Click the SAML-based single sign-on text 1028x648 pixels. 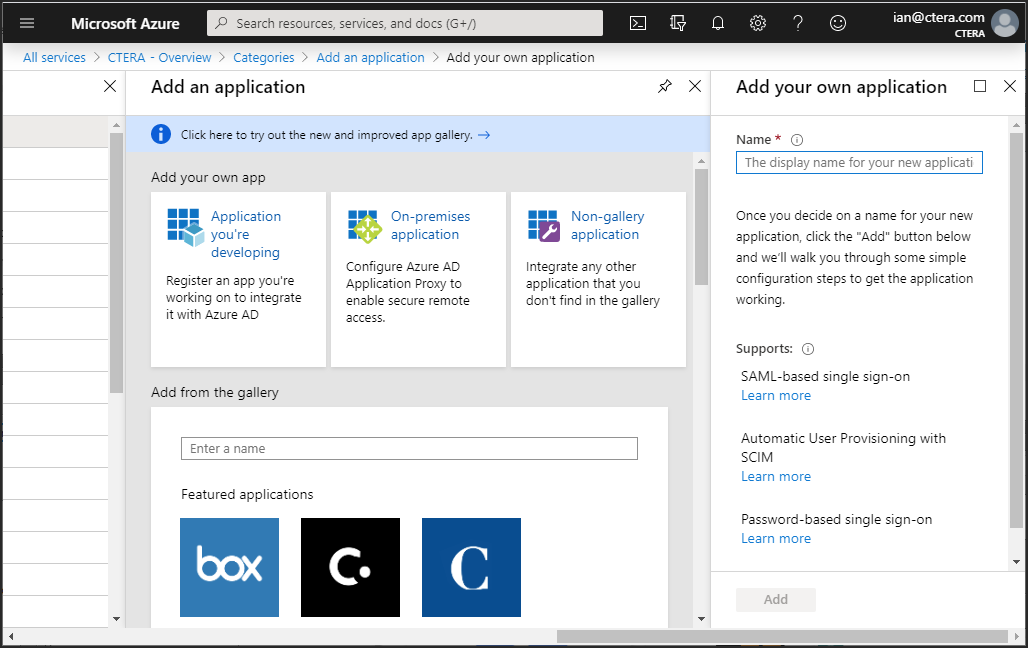825,376
